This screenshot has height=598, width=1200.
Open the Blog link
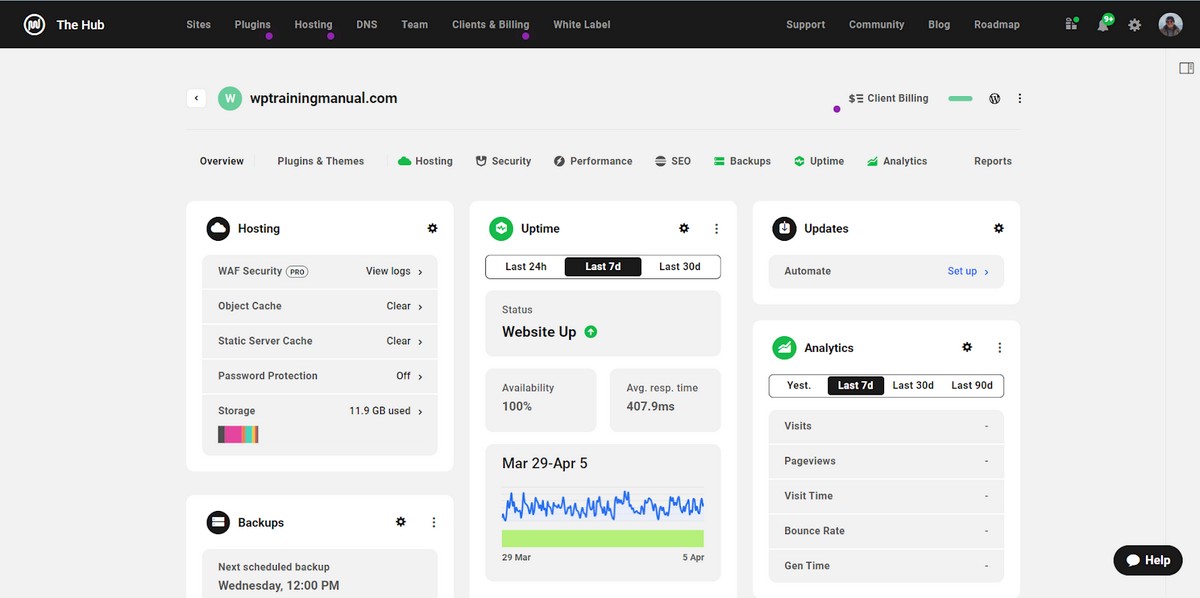click(939, 24)
